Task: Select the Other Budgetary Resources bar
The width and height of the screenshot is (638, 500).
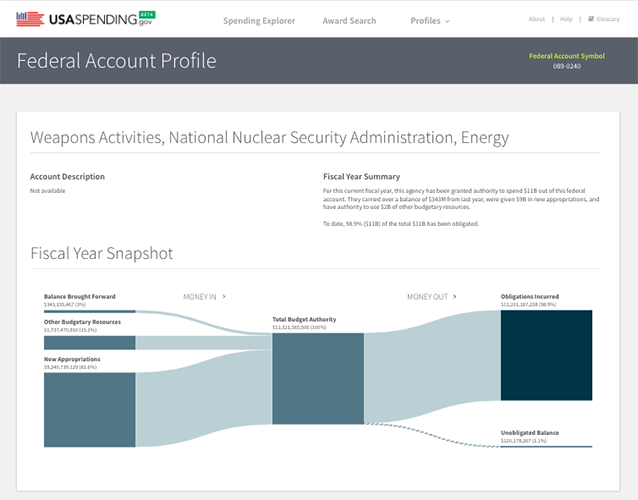Action: 90,343
